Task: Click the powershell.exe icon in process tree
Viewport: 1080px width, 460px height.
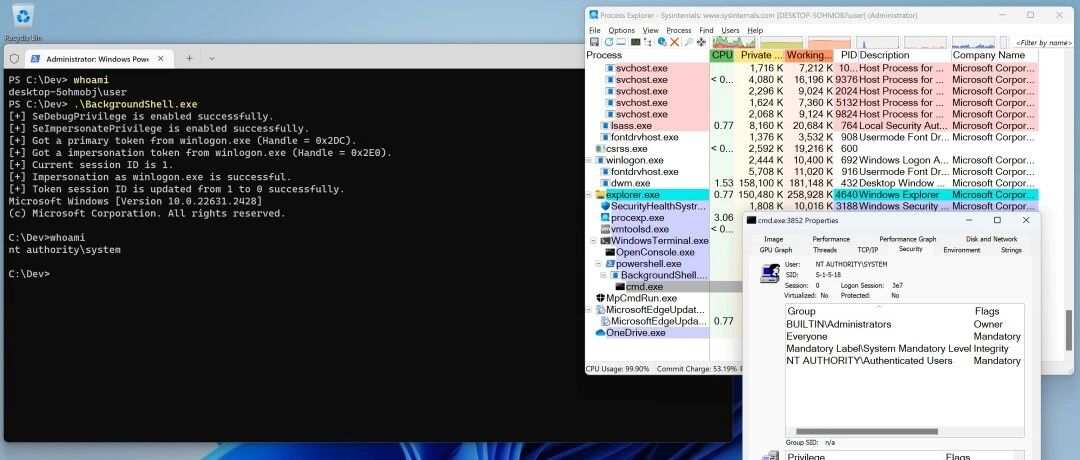Action: (x=610, y=264)
